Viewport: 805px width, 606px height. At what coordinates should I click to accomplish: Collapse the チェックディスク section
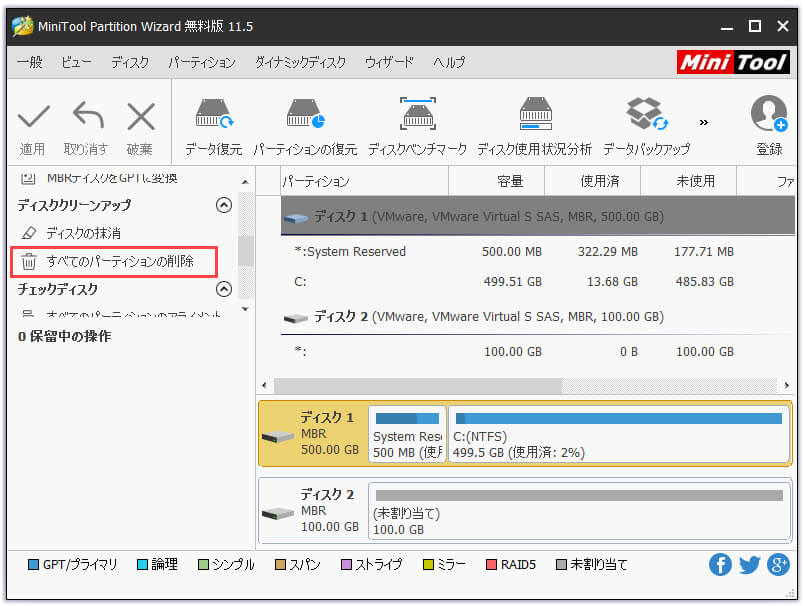pyautogui.click(x=224, y=289)
